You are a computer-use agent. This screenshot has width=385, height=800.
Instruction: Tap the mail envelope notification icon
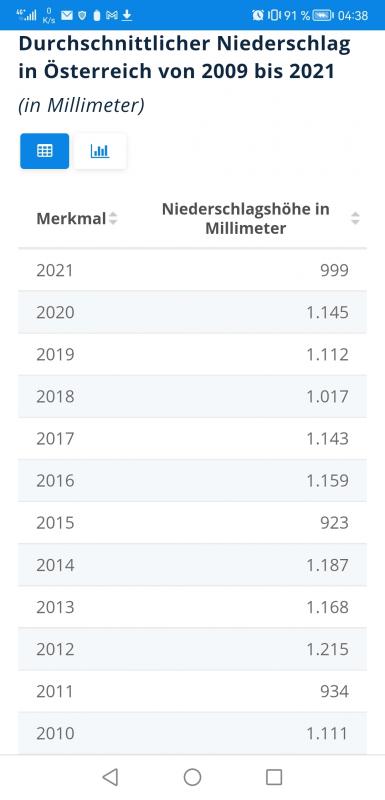(x=67, y=15)
